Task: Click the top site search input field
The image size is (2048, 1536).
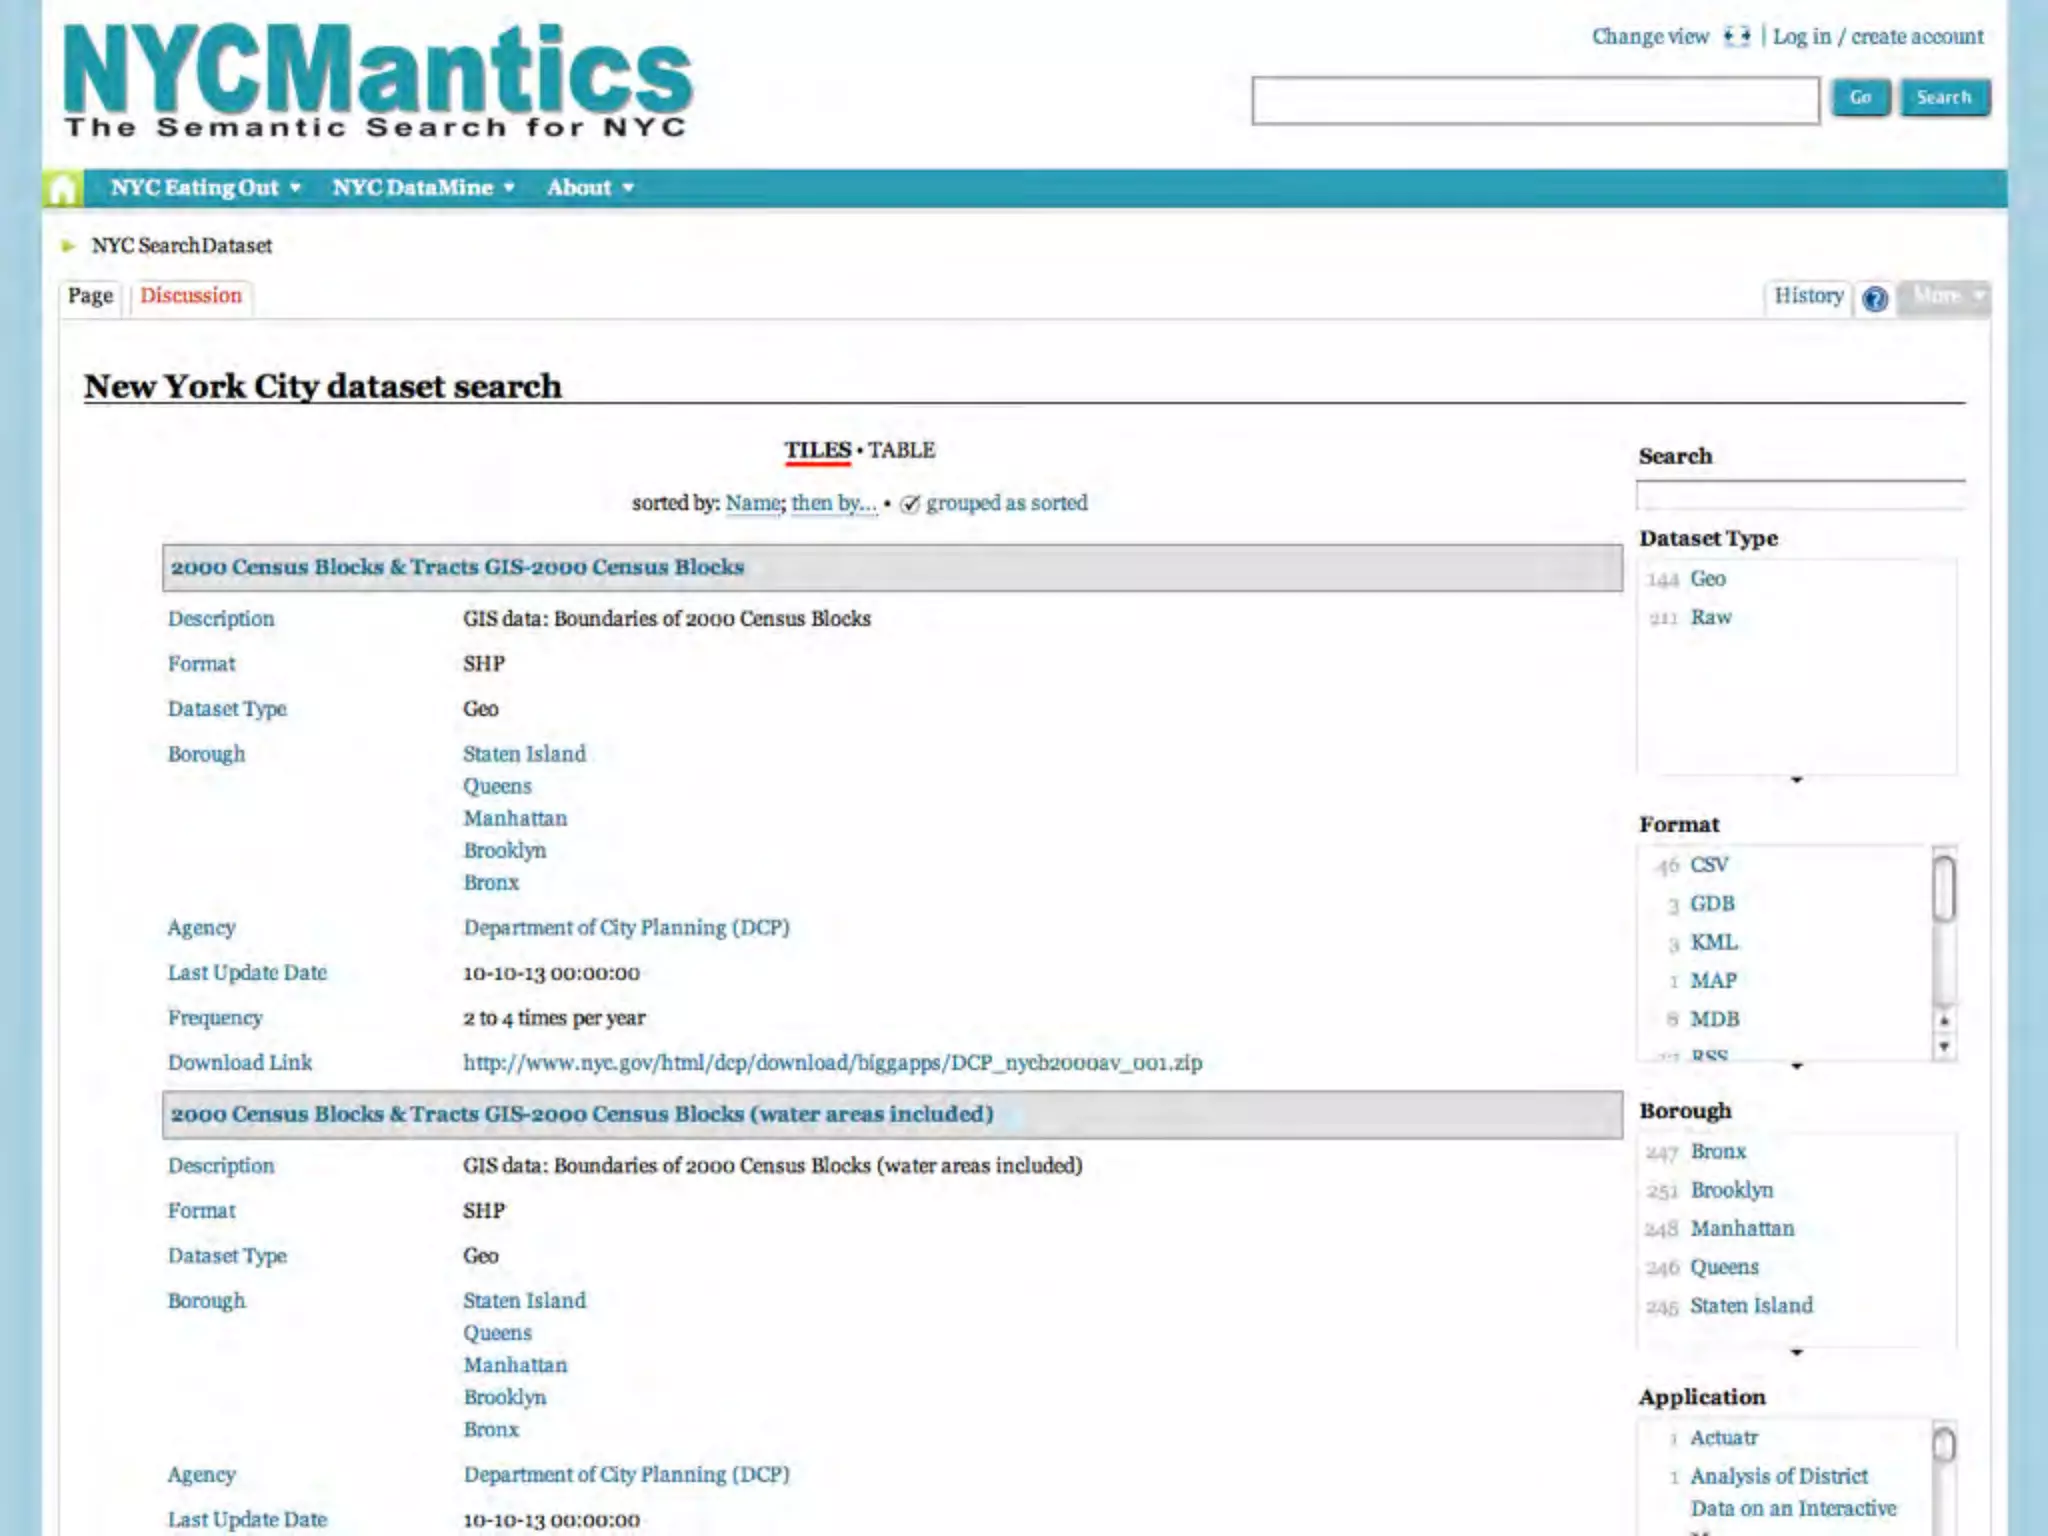Action: click(1534, 100)
